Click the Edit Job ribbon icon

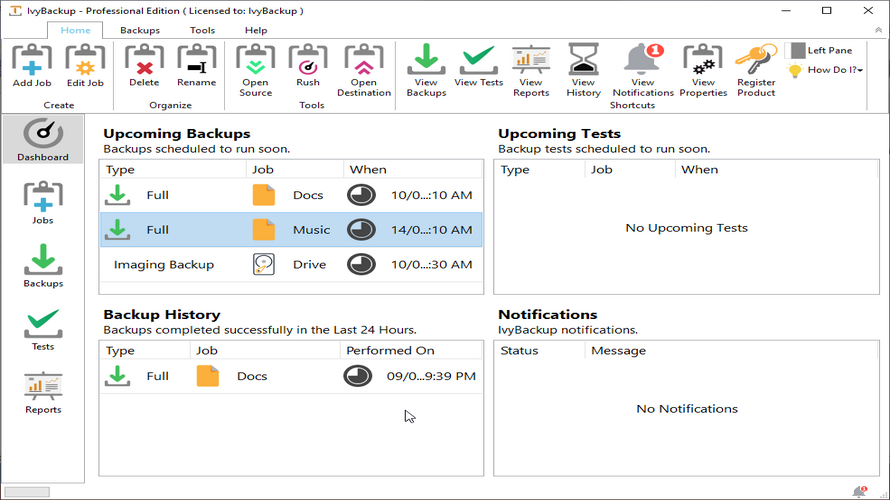(85, 63)
